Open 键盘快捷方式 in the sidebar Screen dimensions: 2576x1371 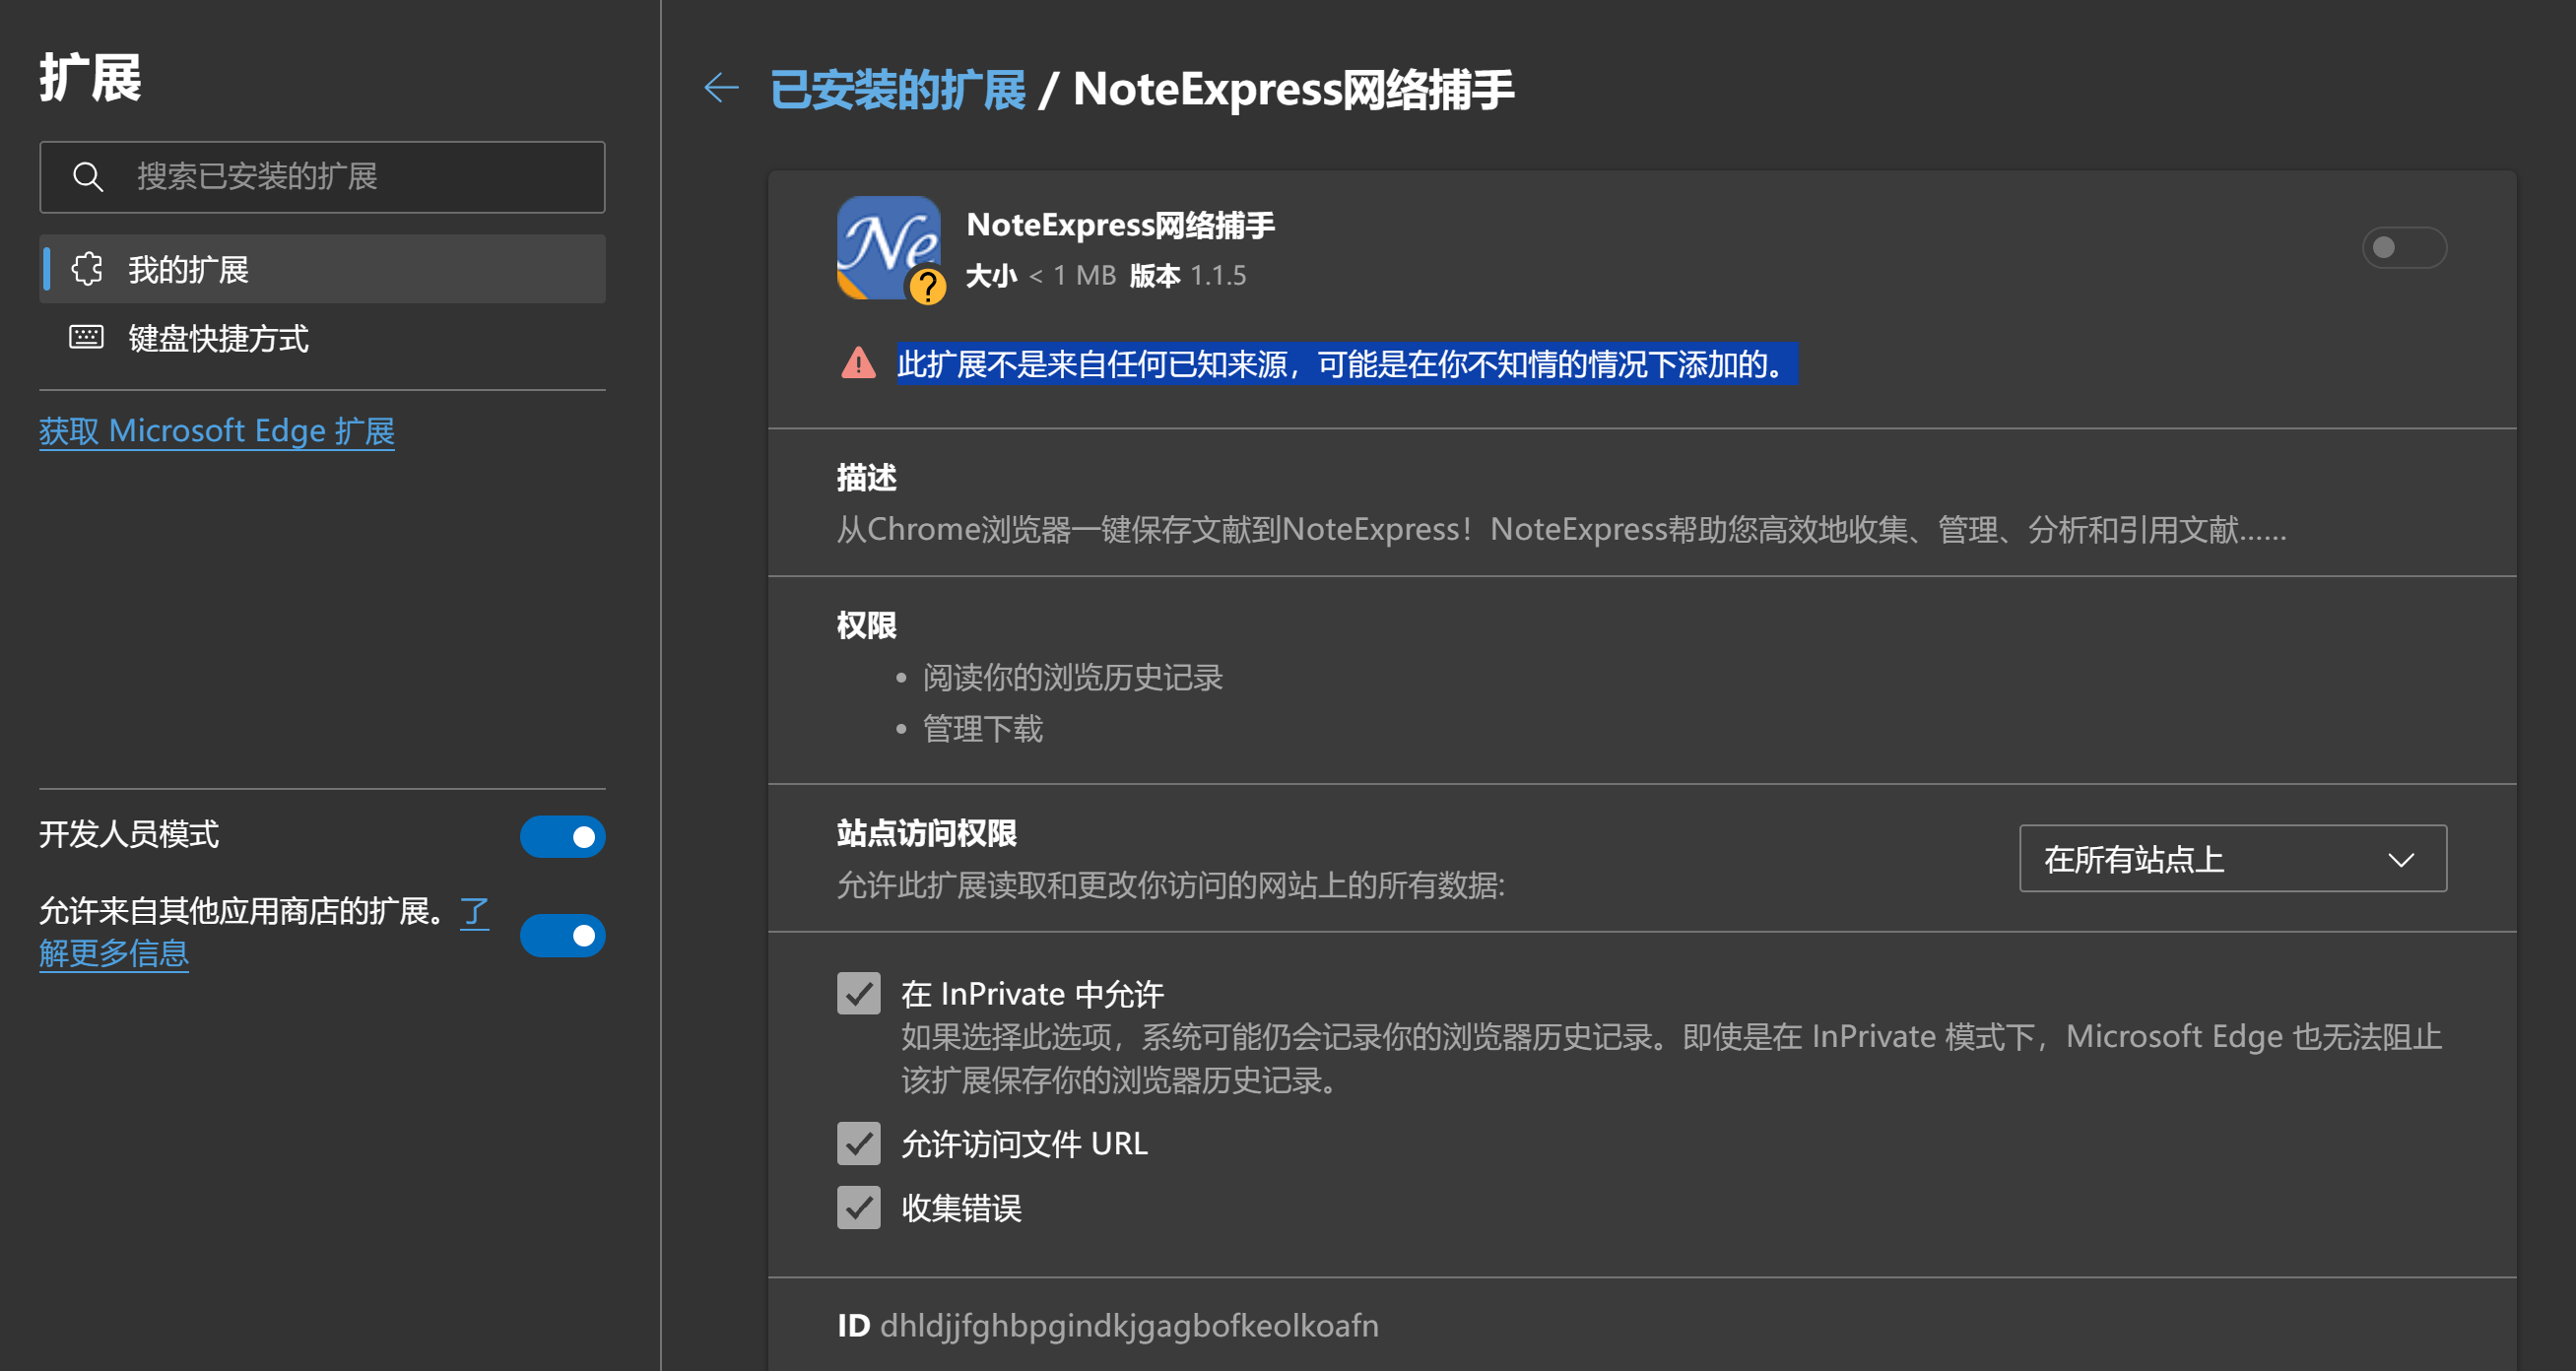point(322,338)
